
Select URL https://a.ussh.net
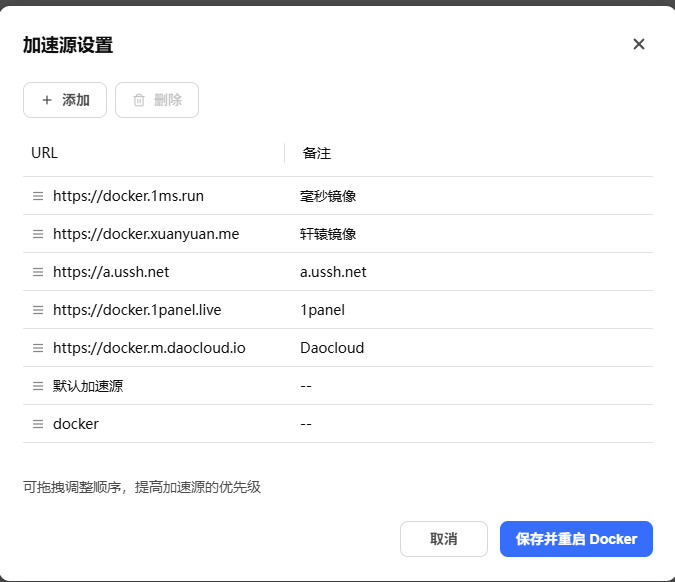[x=111, y=272]
